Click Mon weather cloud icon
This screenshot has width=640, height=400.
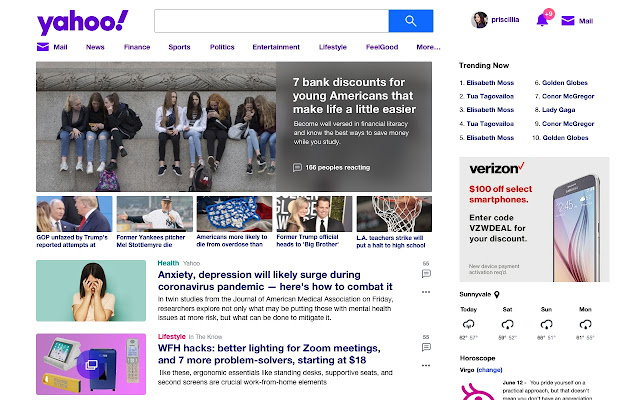tap(585, 324)
